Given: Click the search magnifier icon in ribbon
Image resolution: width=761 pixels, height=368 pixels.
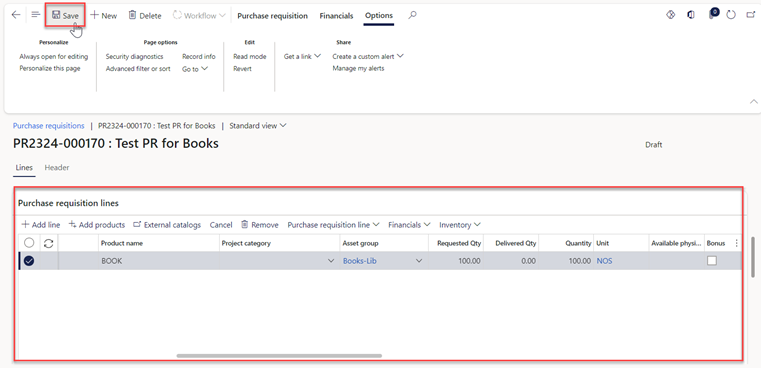Looking at the screenshot, I should [412, 16].
